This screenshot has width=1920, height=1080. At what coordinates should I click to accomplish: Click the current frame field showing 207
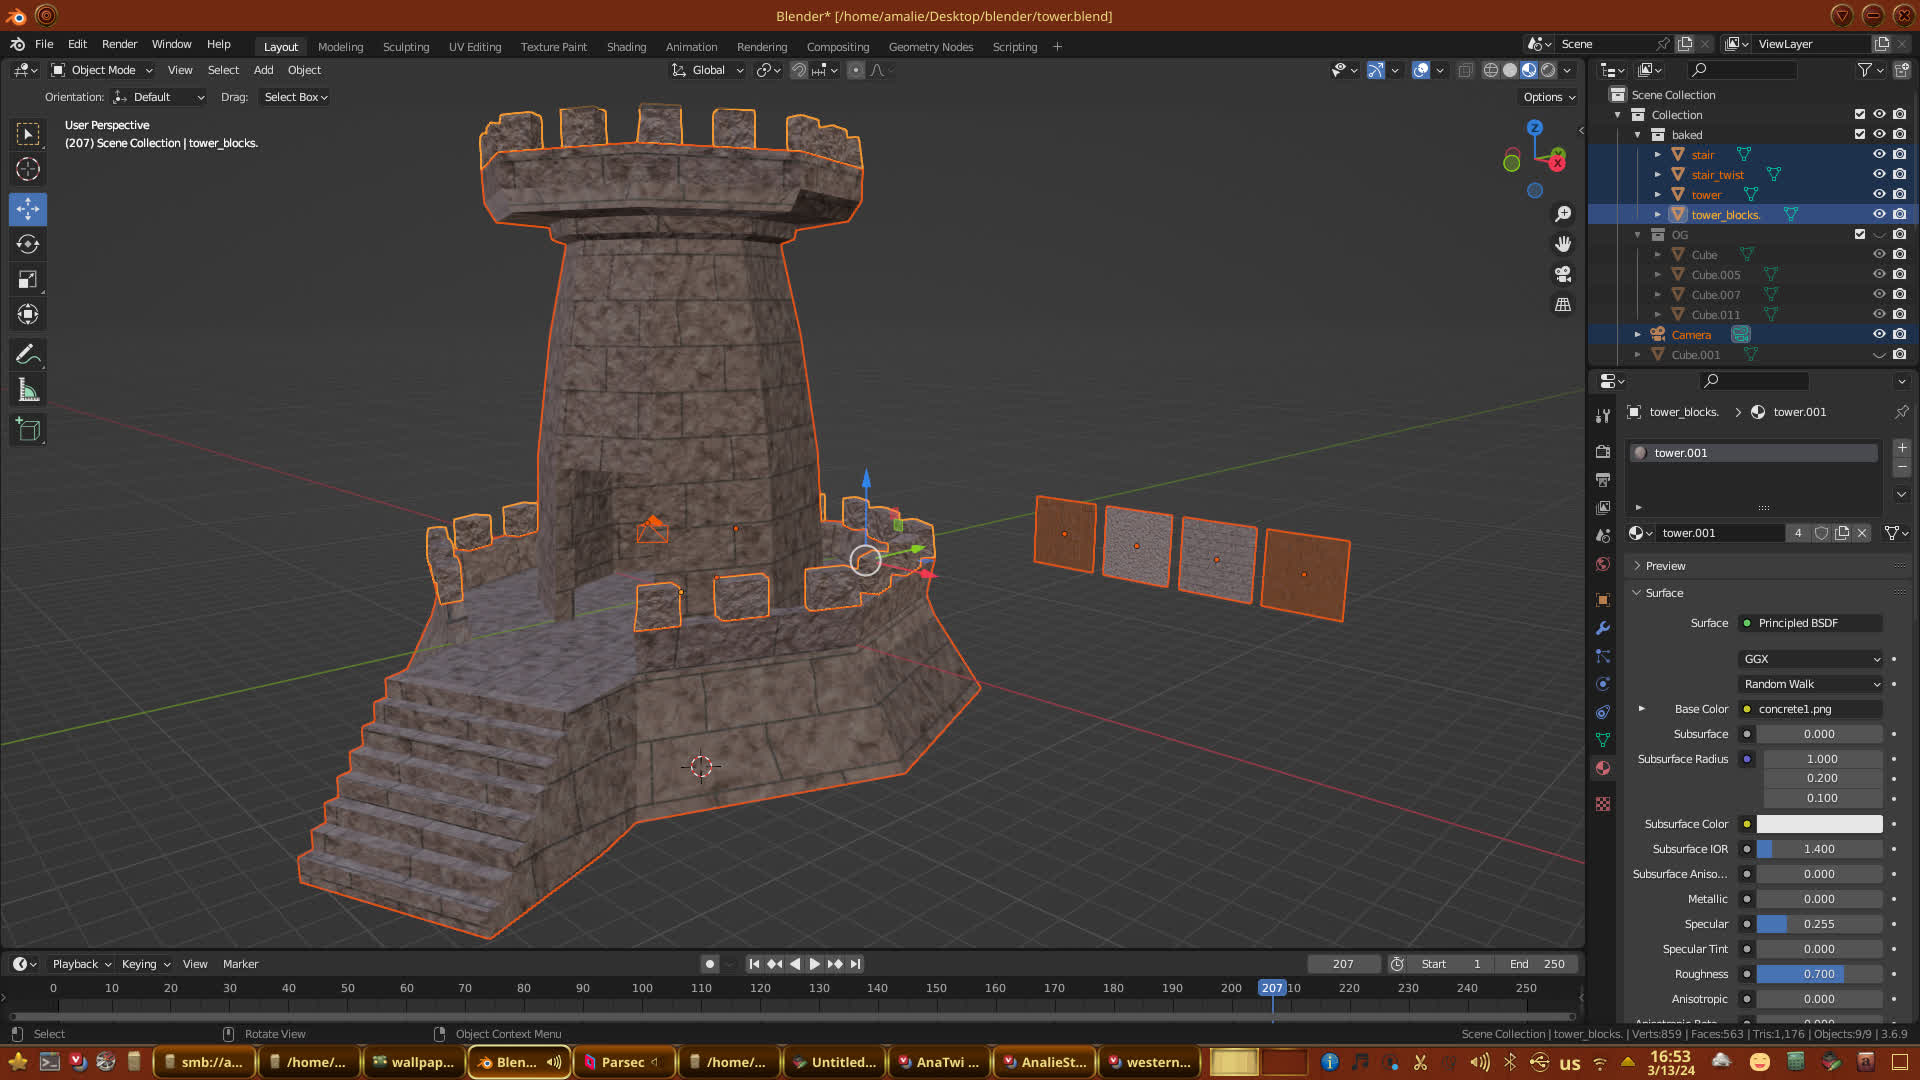coord(1342,964)
